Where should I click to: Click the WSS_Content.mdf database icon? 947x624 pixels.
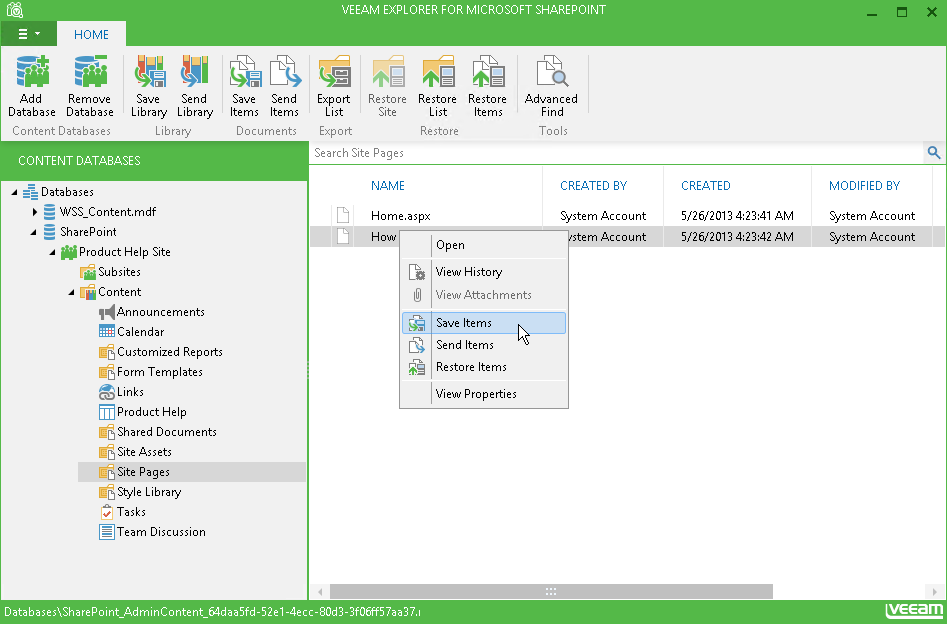50,211
